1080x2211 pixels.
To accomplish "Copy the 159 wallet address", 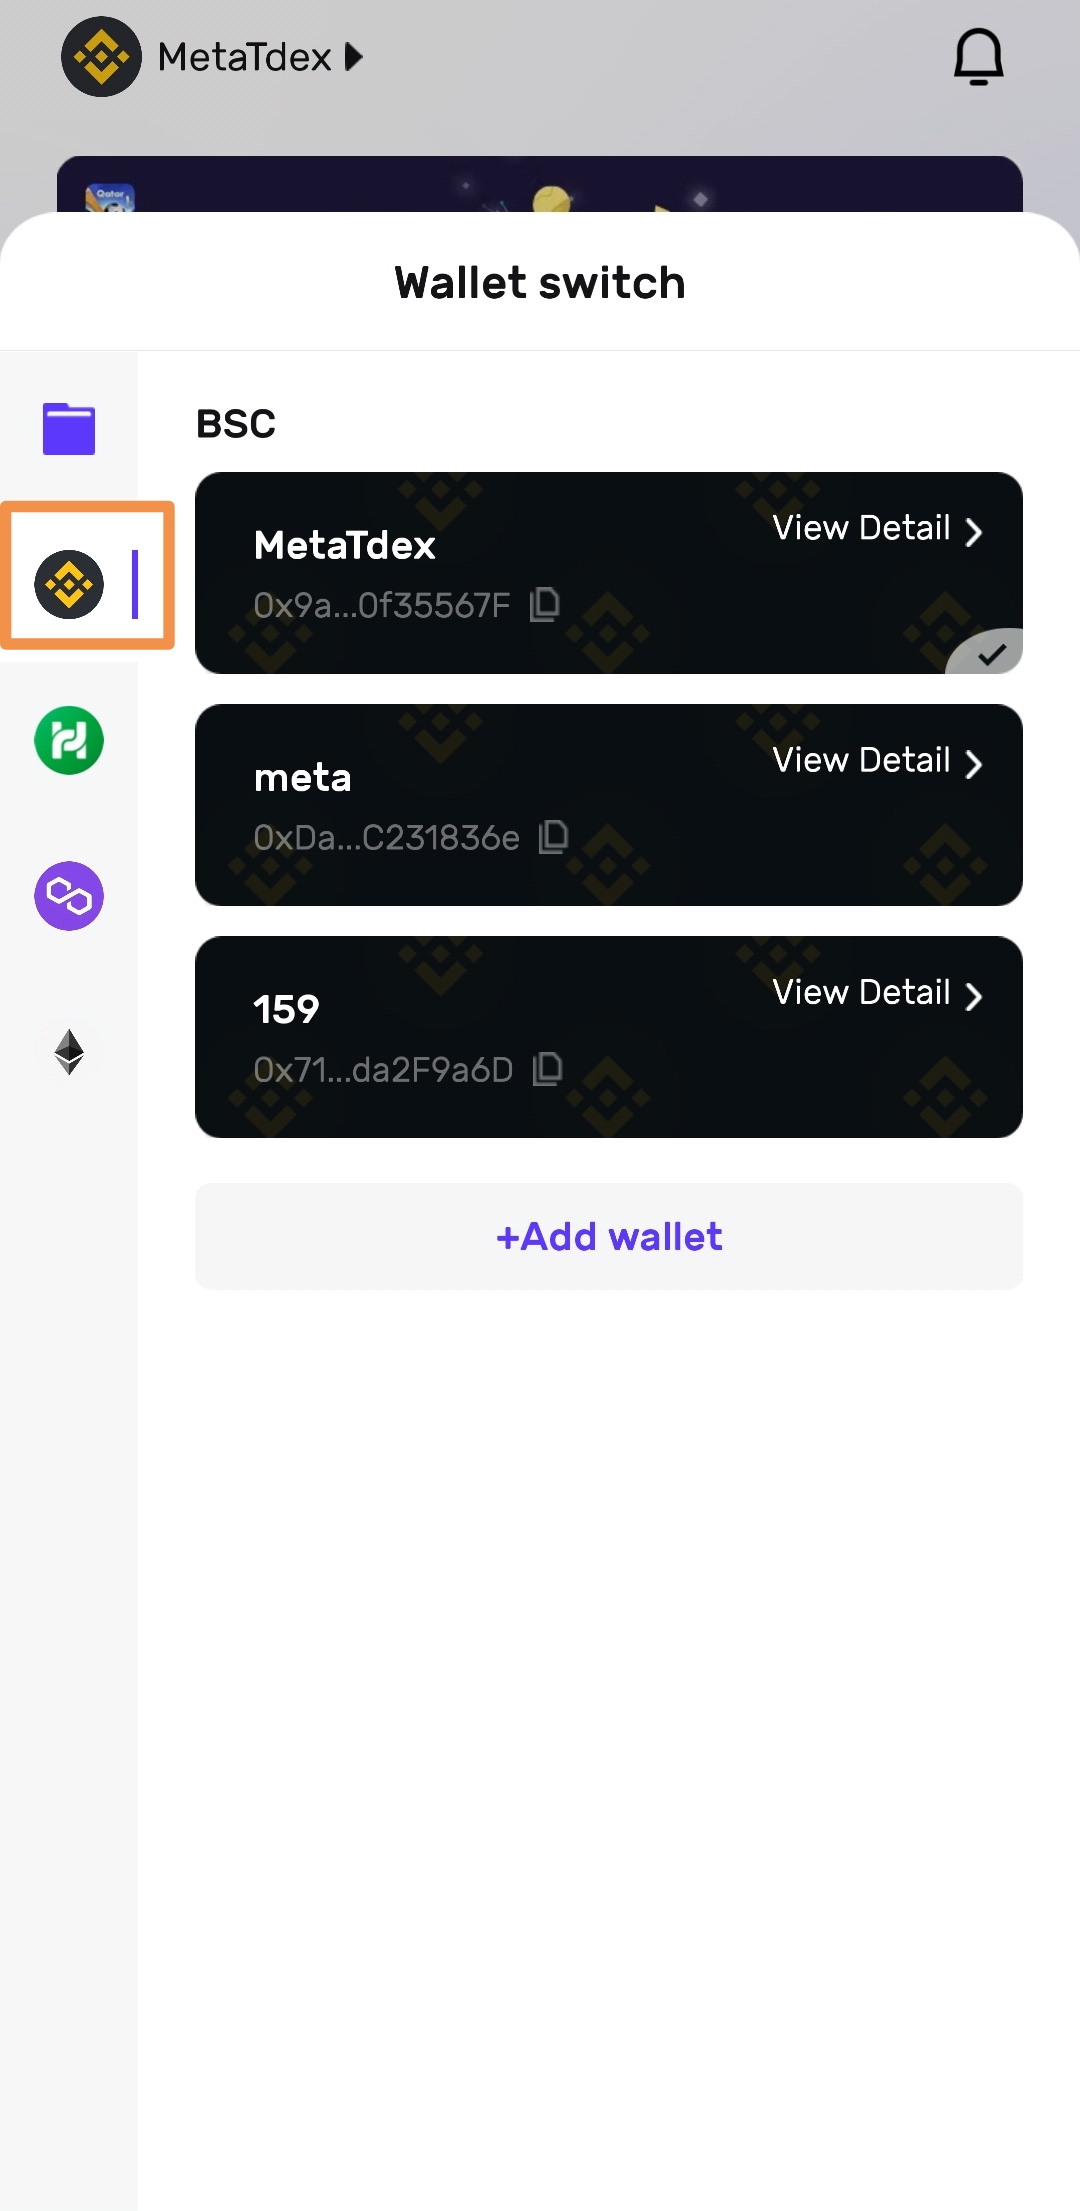I will pyautogui.click(x=548, y=1069).
